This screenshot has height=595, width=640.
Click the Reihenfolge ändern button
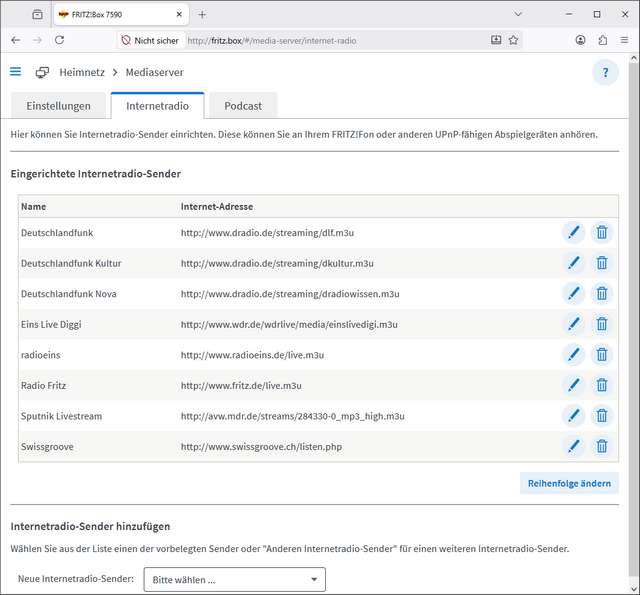(569, 483)
